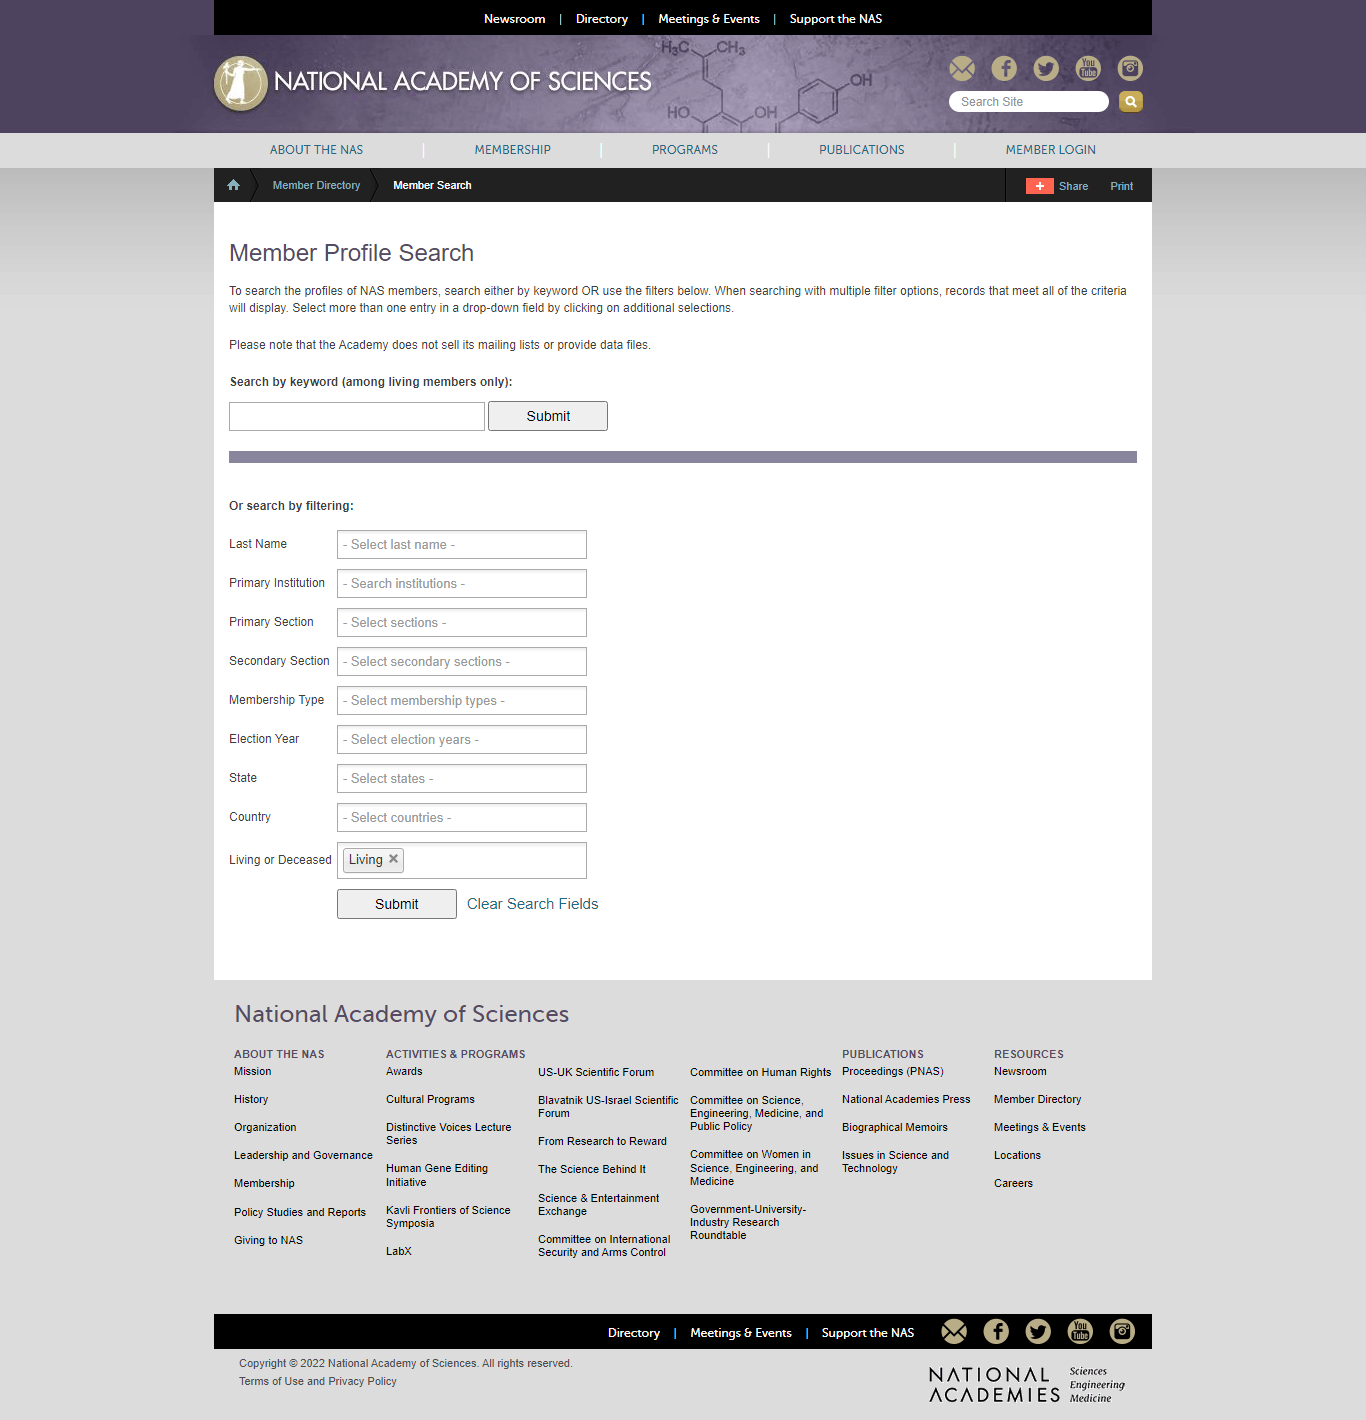The width and height of the screenshot is (1366, 1420).
Task: Click Clear Search Fields link
Action: [x=532, y=904]
